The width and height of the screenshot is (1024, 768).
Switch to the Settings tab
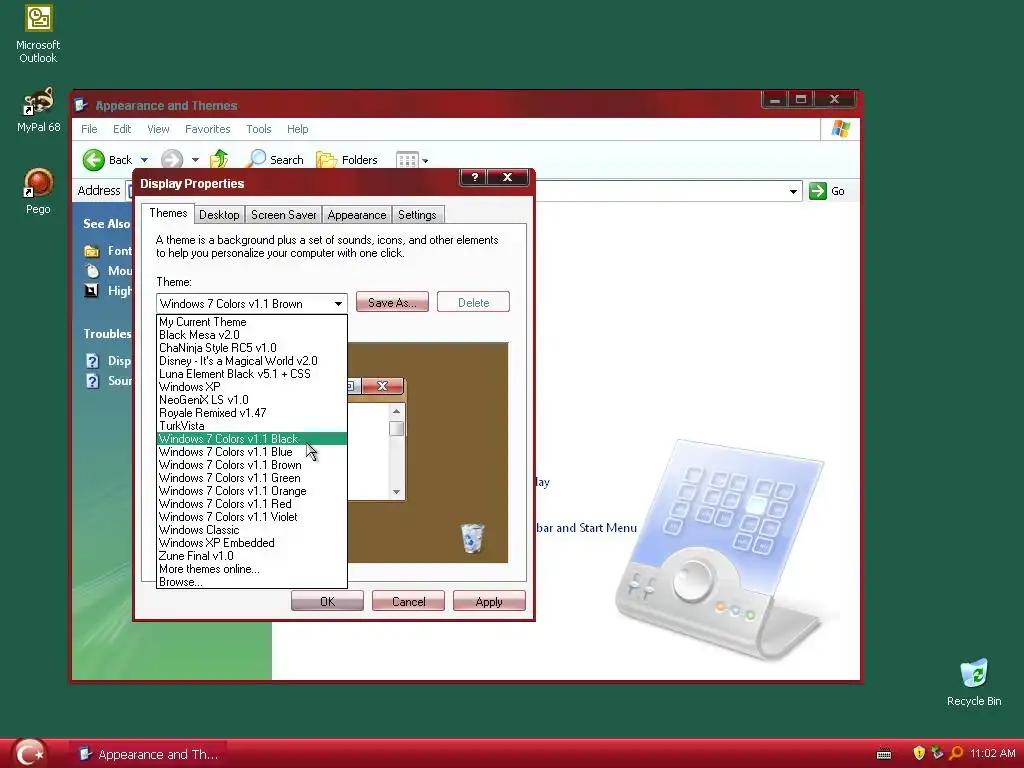(x=417, y=215)
